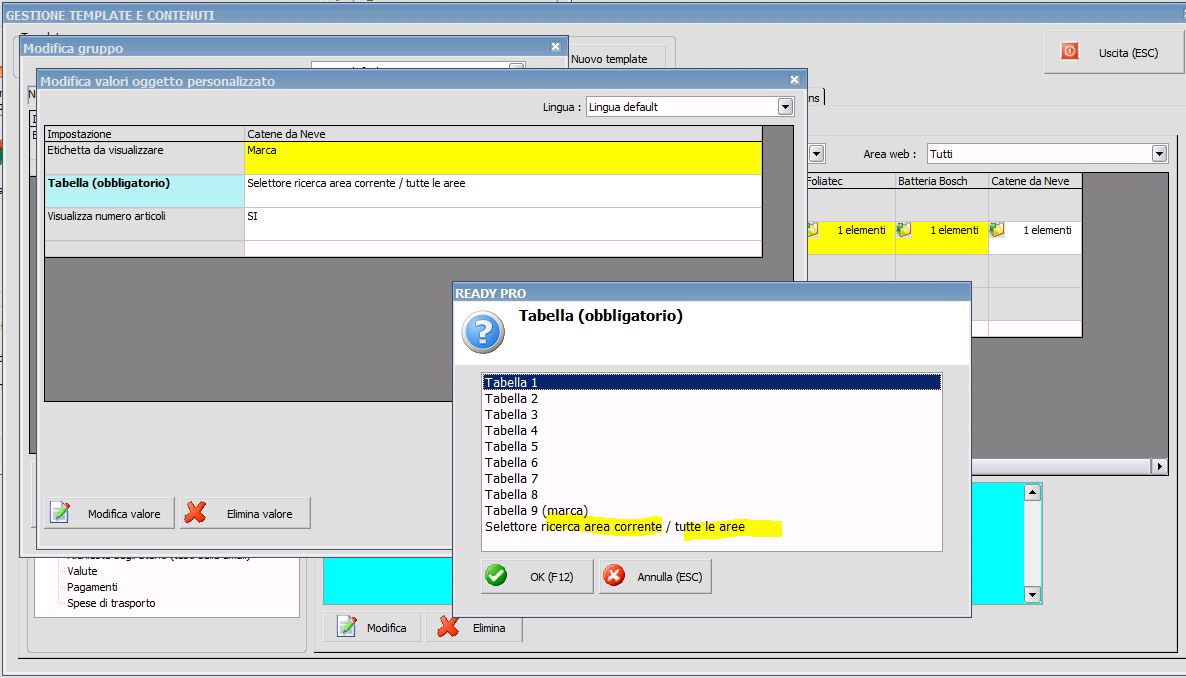This screenshot has width=1186, height=678.
Task: Click the Modifica button under the cyan panel
Action: pyautogui.click(x=372, y=627)
